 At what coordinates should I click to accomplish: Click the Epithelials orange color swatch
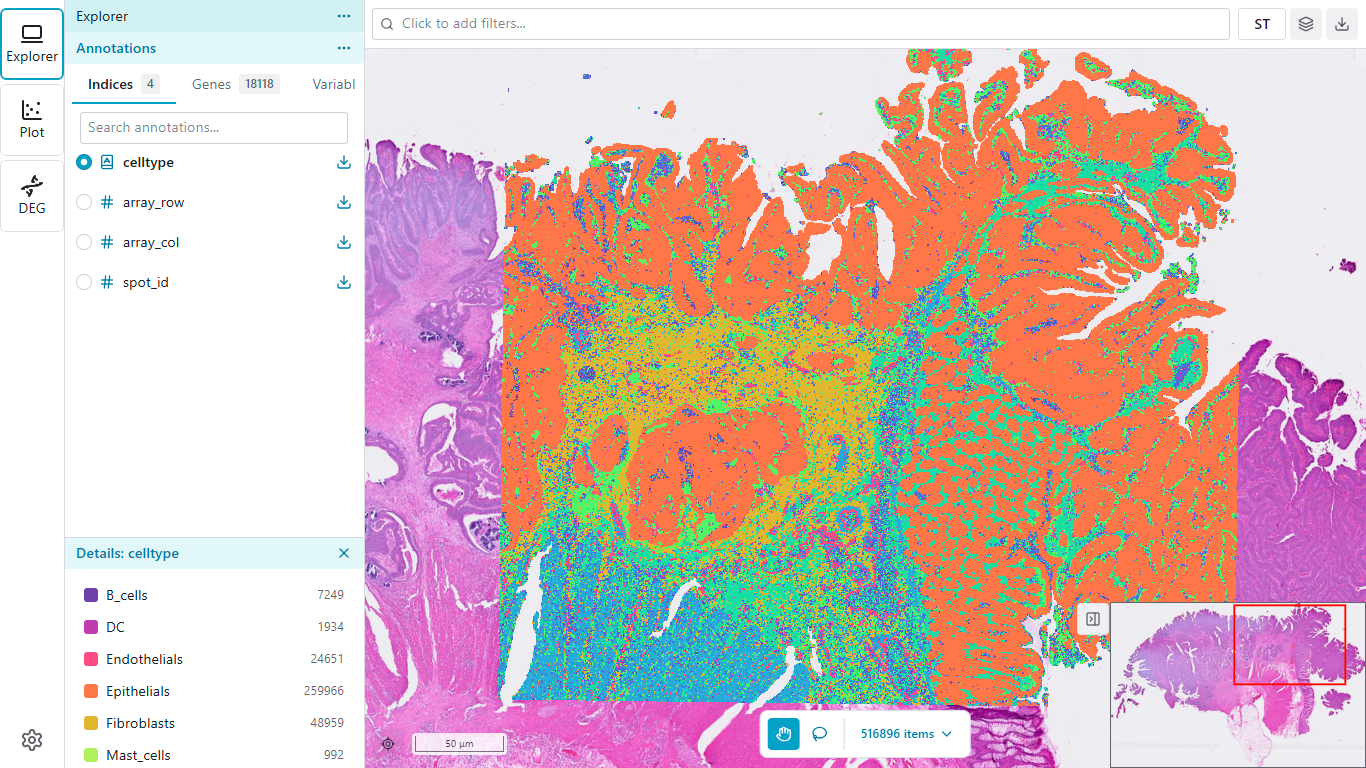pyautogui.click(x=91, y=691)
